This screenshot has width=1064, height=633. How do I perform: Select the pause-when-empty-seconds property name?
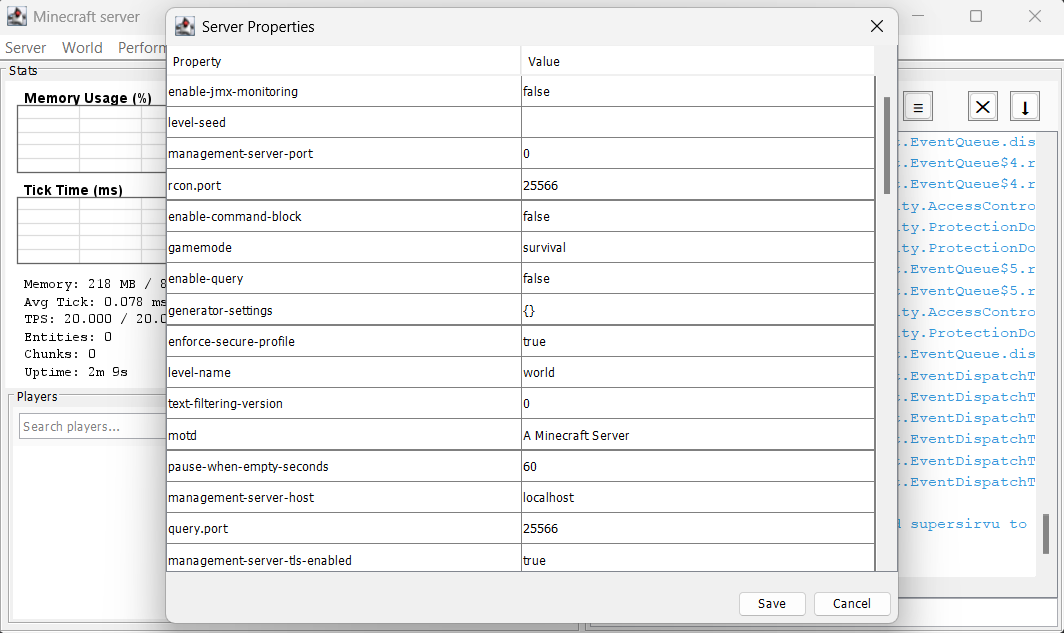point(343,466)
